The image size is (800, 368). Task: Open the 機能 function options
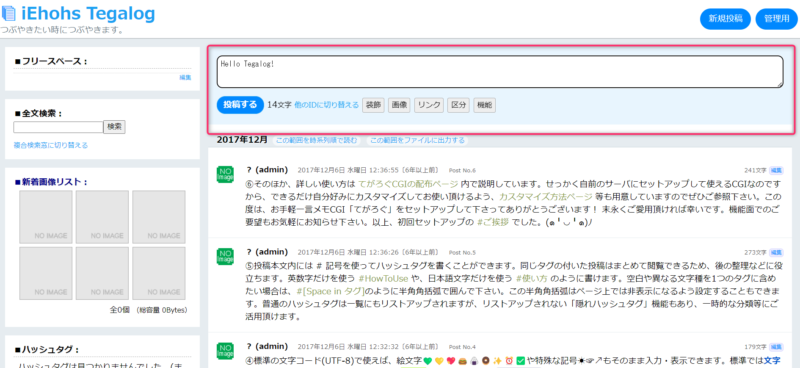(x=484, y=105)
